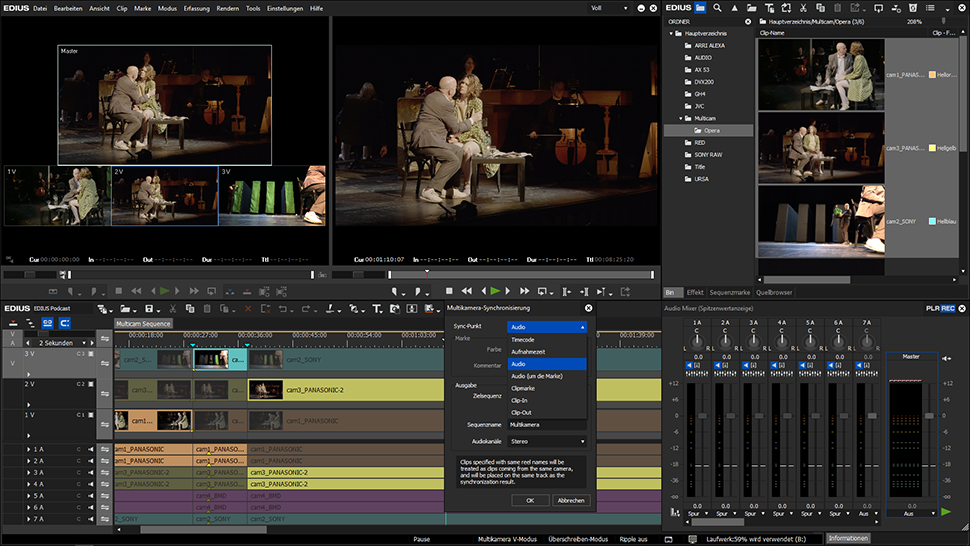This screenshot has width=970, height=546.
Task: Click the new sequence icon in timeline toolbar
Action: [102, 309]
